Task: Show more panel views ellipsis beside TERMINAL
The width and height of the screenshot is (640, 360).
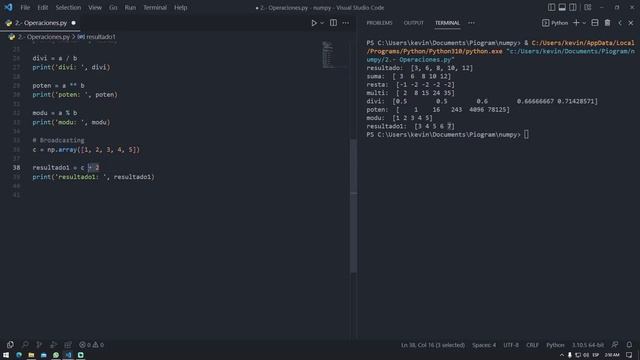Action: 471,23
